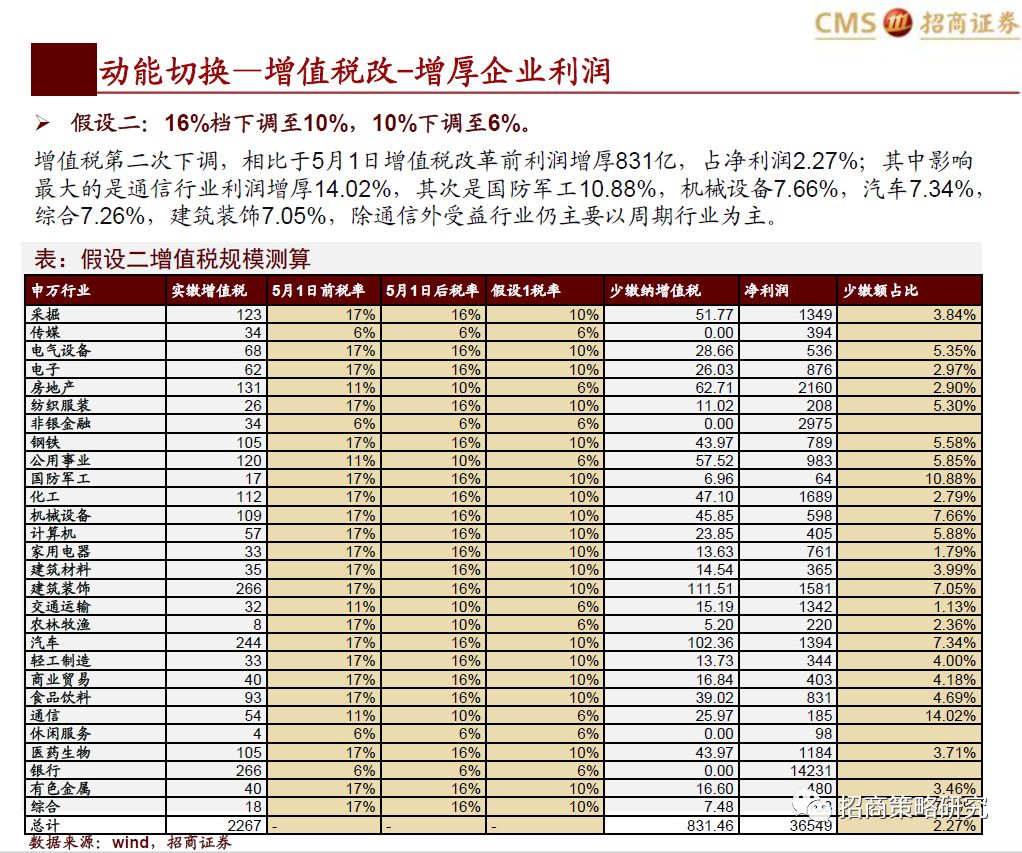Screen dimensions: 1022x853
Task: Click the 建筑材料 row label
Action: click(x=60, y=570)
